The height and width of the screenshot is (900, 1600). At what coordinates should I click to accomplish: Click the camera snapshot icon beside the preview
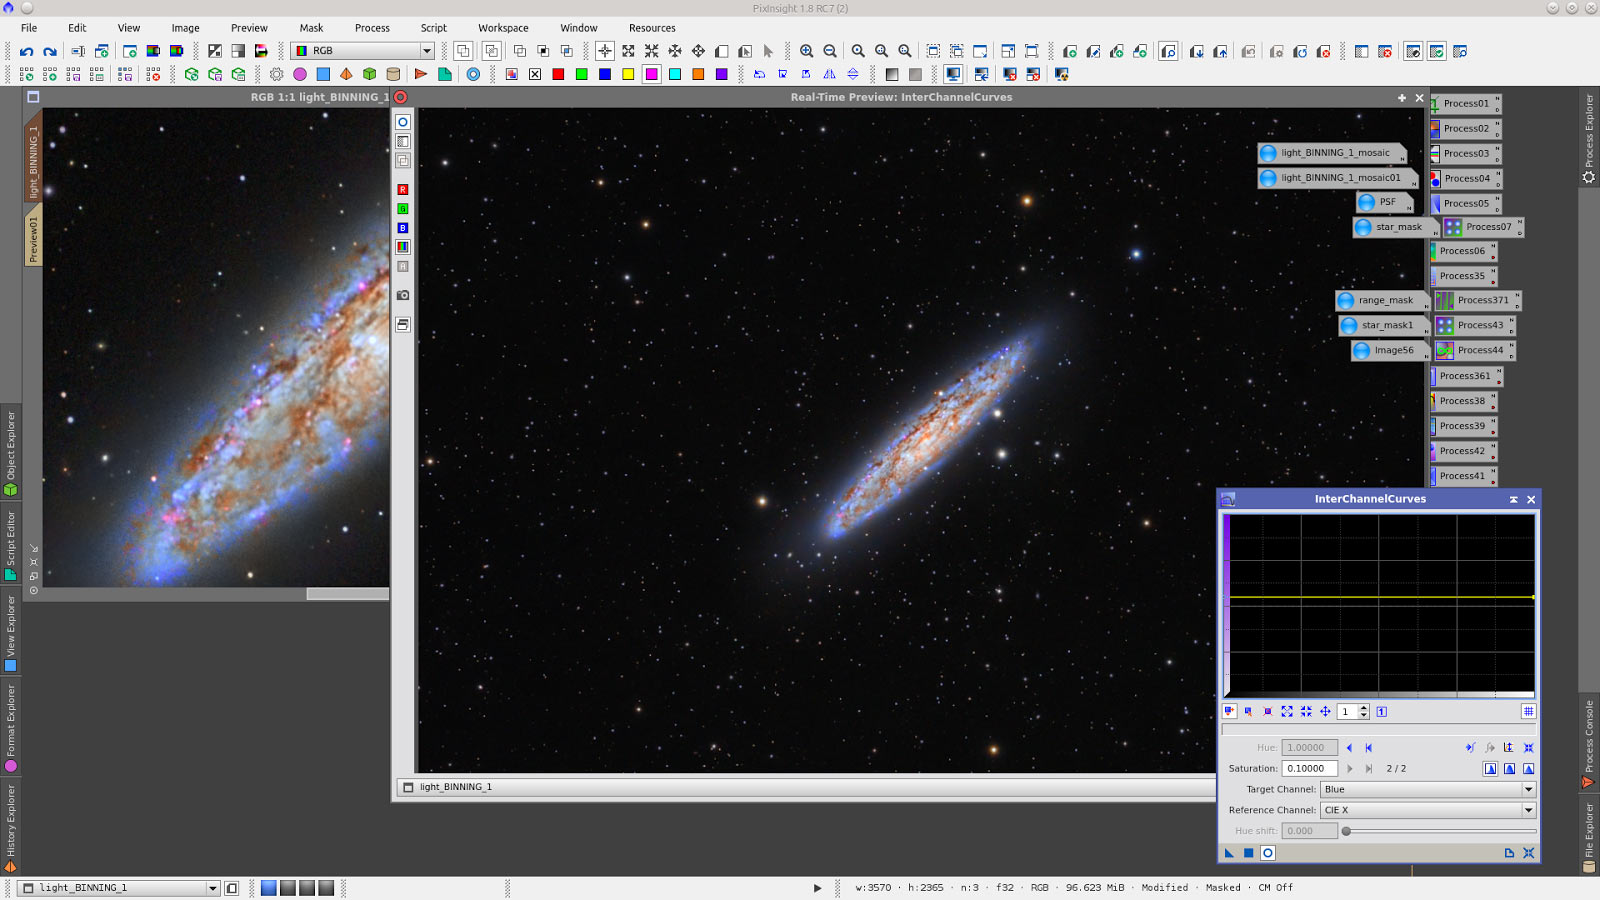[x=402, y=295]
